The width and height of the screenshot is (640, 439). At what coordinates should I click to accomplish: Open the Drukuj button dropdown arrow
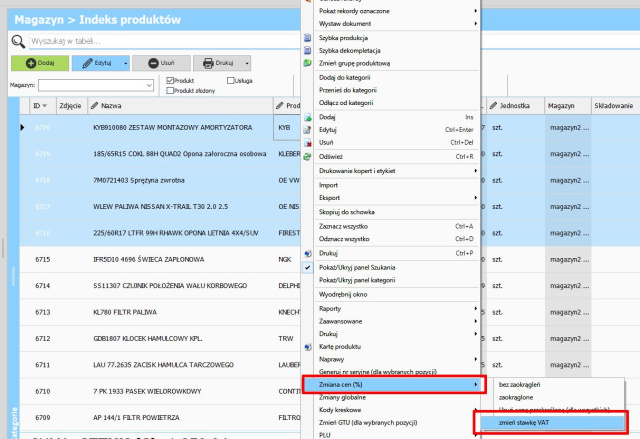247,63
